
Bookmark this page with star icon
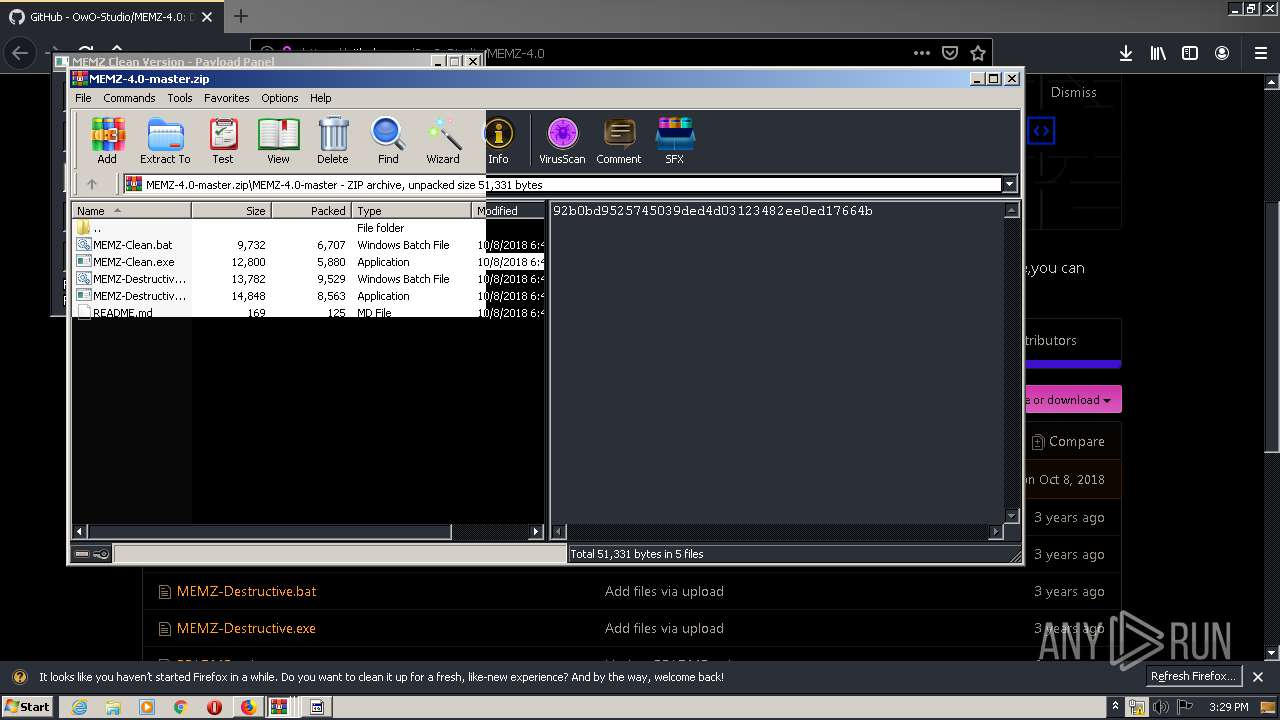(x=978, y=53)
